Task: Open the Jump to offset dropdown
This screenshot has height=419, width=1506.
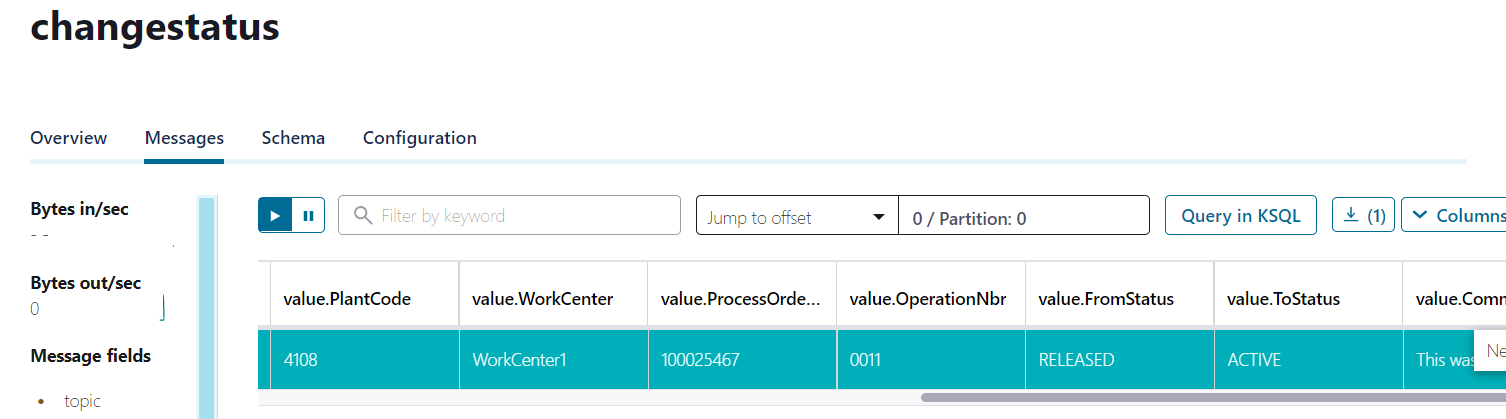Action: tap(797, 216)
